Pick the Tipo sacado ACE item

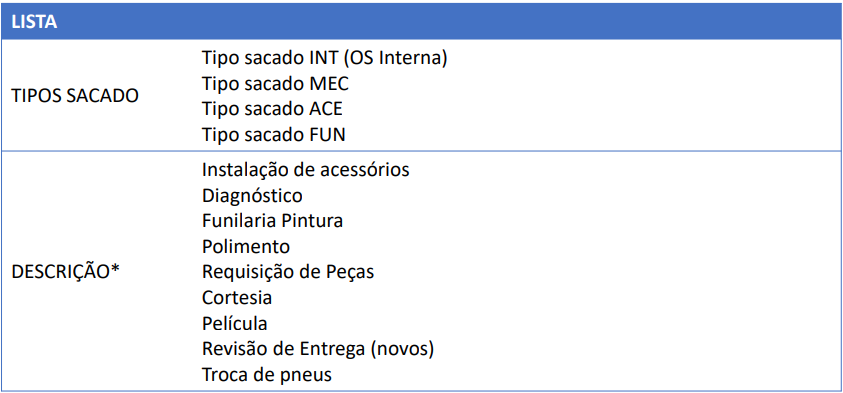pos(272,109)
